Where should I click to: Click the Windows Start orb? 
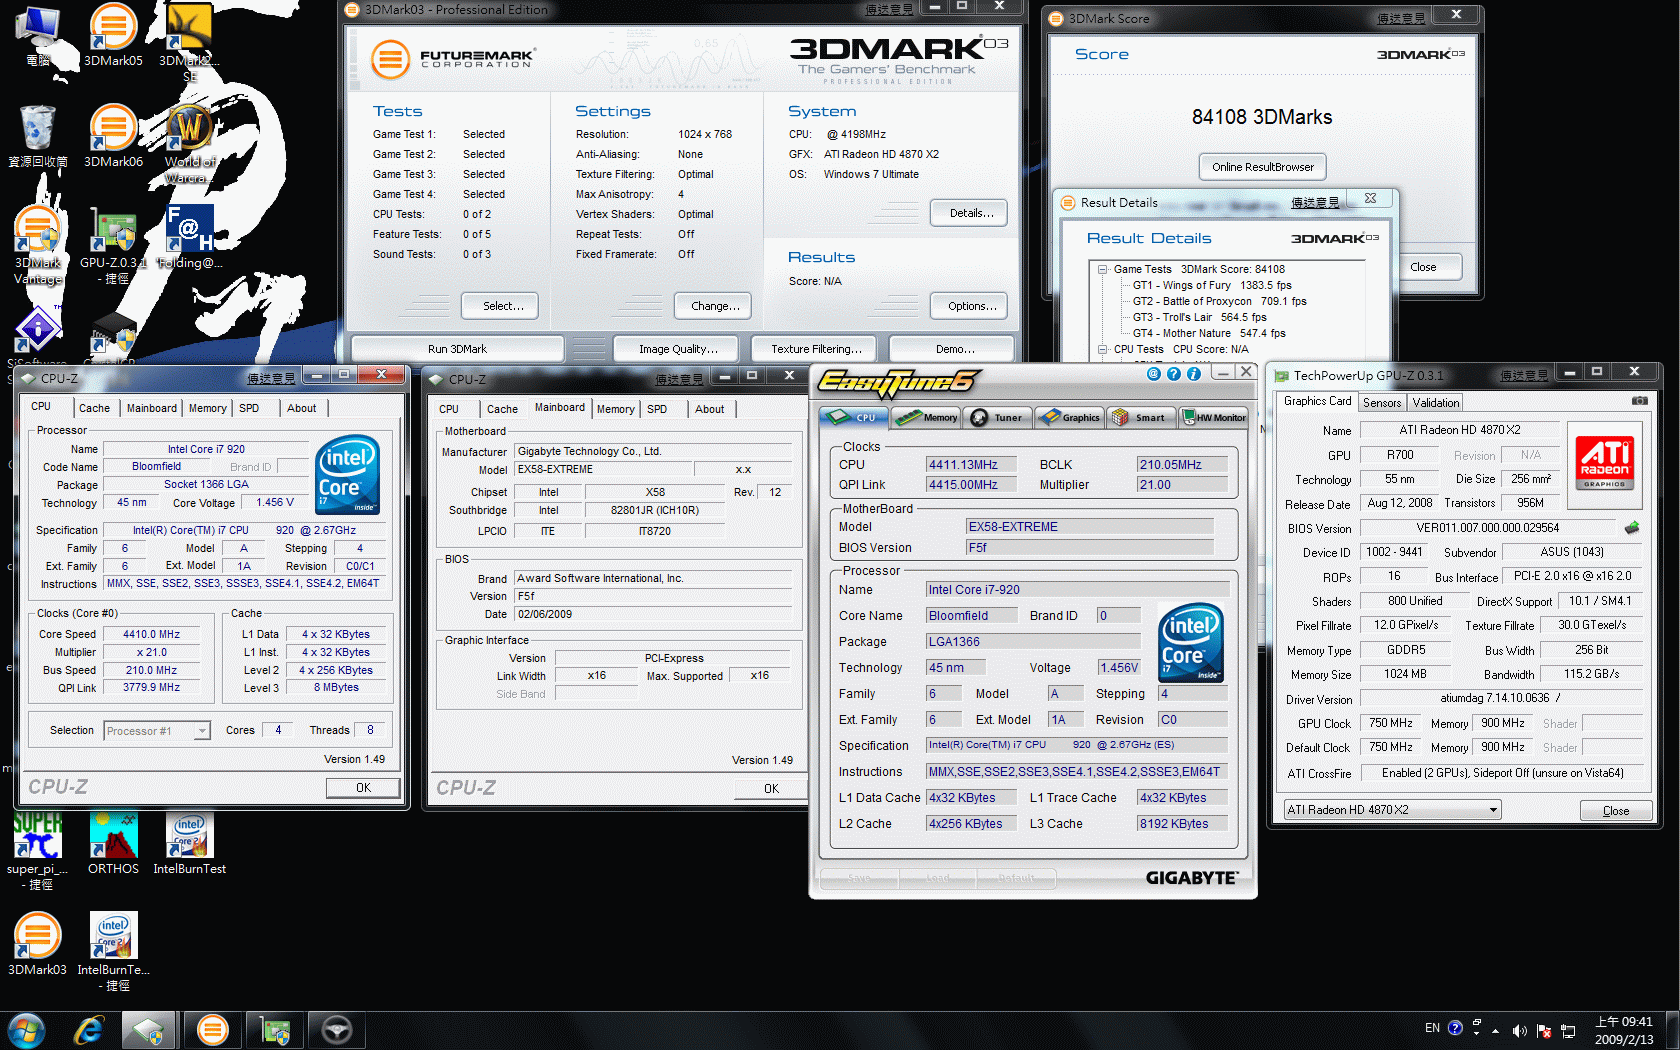click(26, 1030)
